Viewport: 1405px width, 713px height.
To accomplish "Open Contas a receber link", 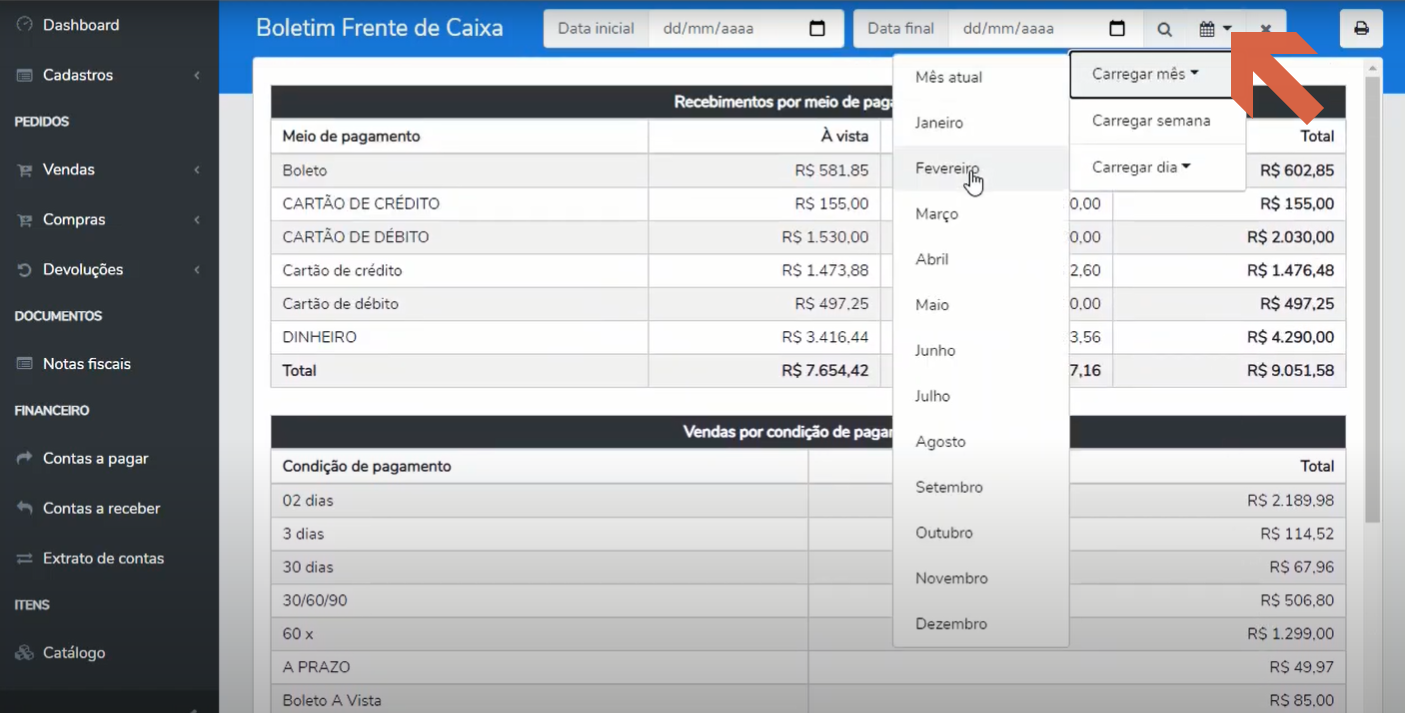I will (x=102, y=508).
